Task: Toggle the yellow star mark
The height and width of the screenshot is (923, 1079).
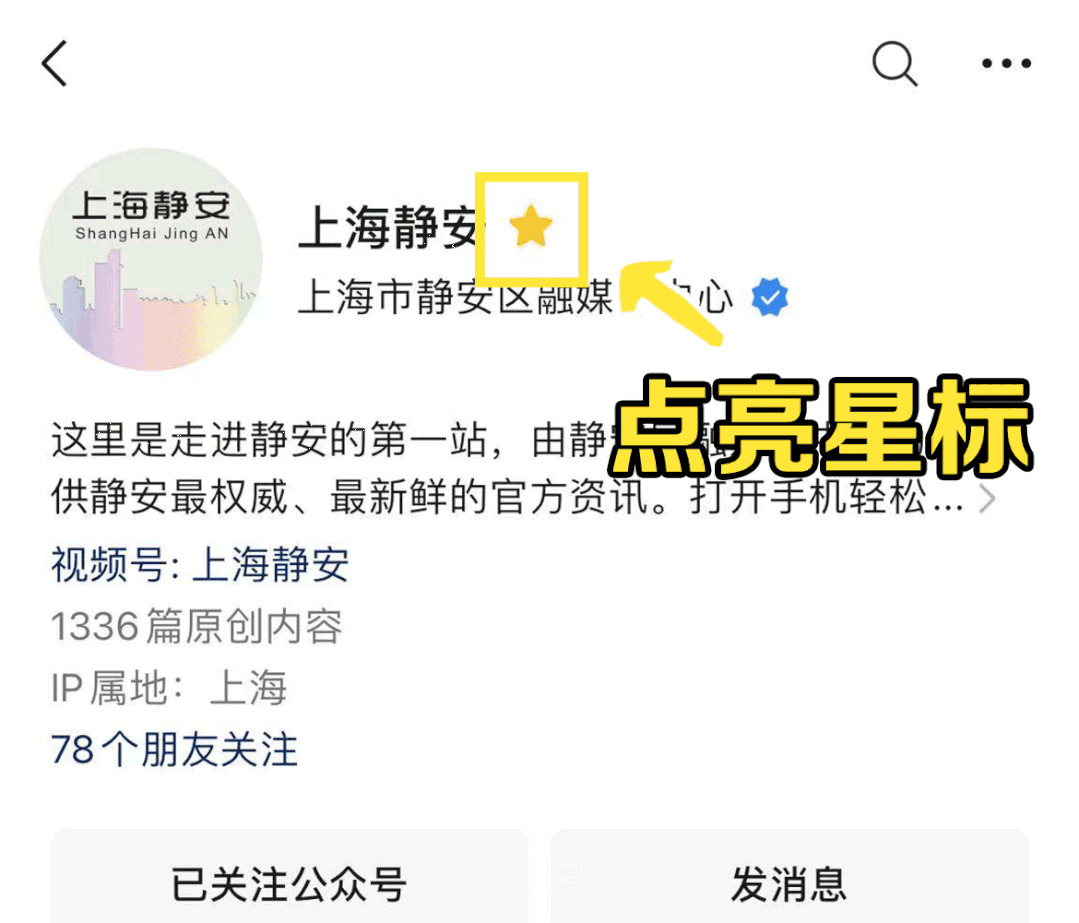Action: click(x=531, y=226)
